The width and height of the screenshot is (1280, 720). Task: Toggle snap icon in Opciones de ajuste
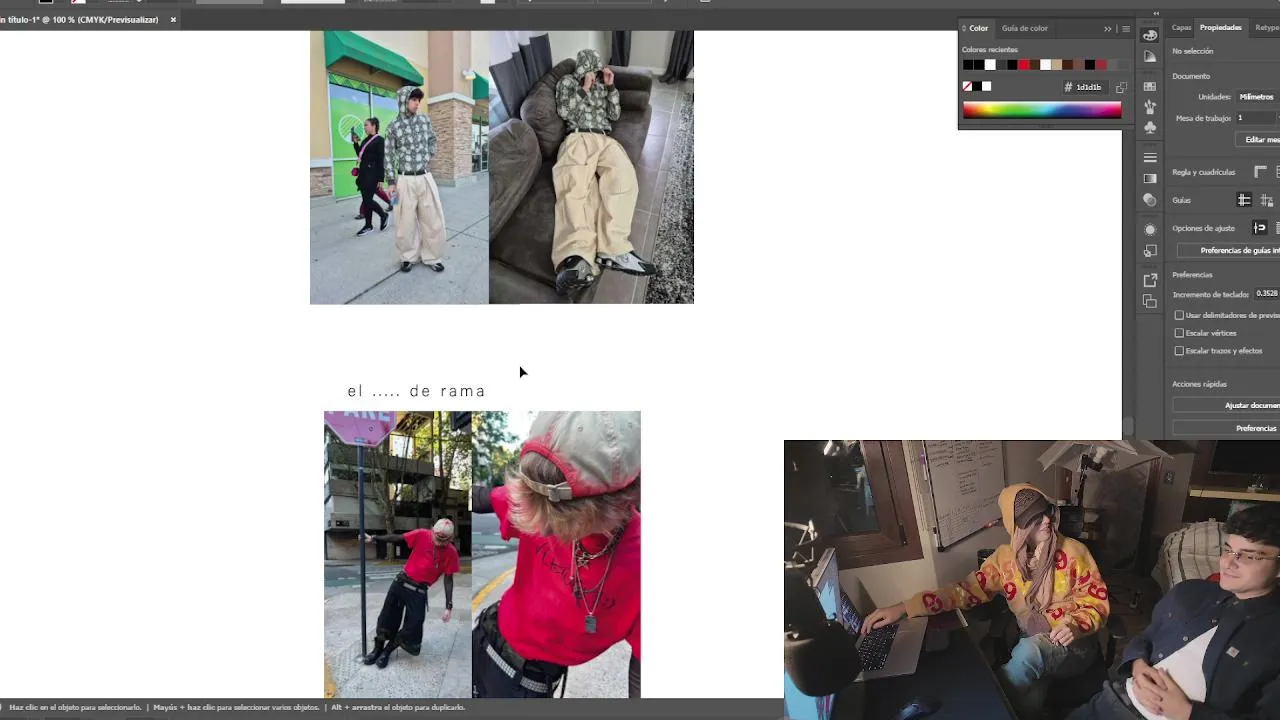pos(1260,228)
